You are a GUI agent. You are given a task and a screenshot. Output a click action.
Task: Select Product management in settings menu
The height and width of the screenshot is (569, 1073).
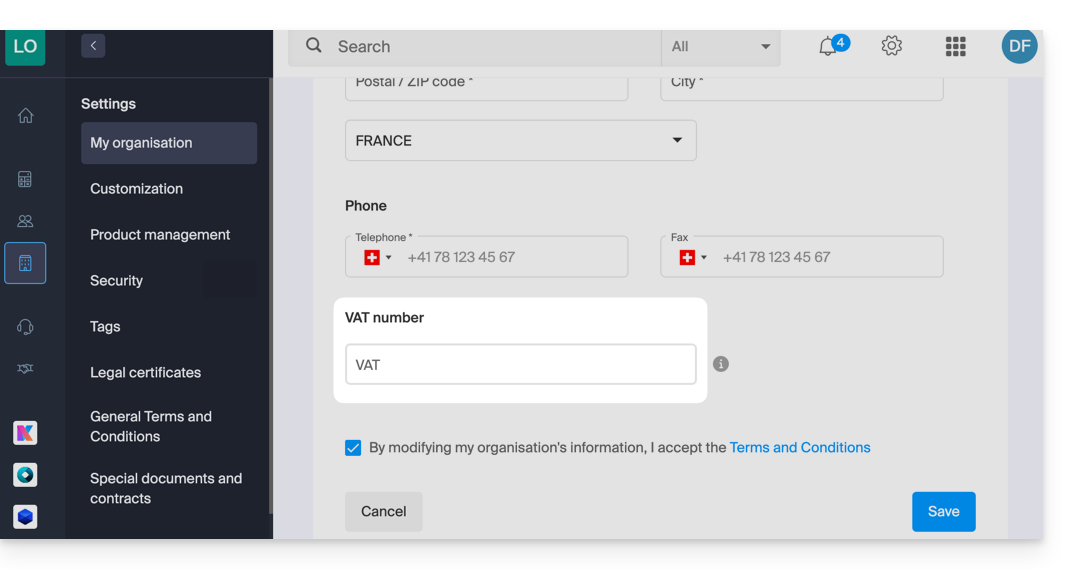click(160, 235)
